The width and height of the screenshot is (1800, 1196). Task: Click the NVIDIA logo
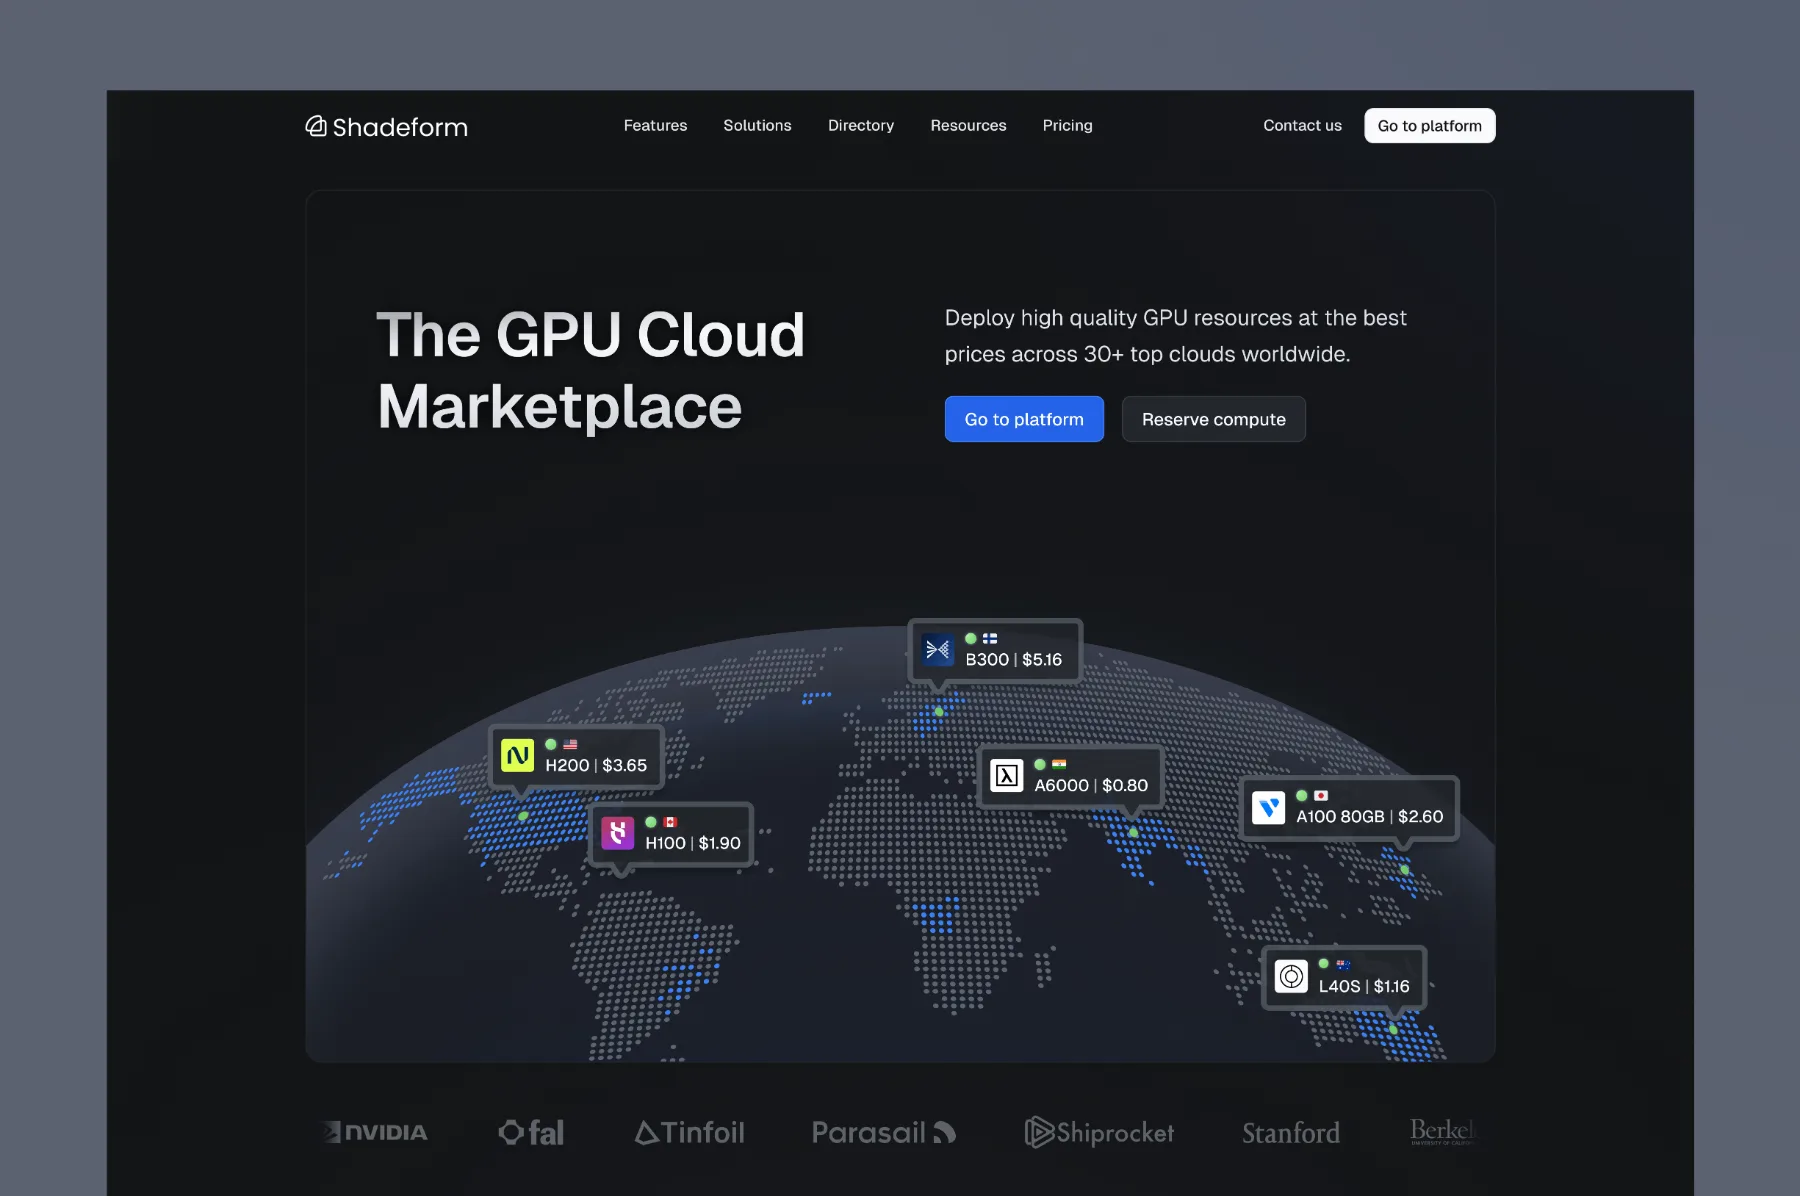(376, 1132)
